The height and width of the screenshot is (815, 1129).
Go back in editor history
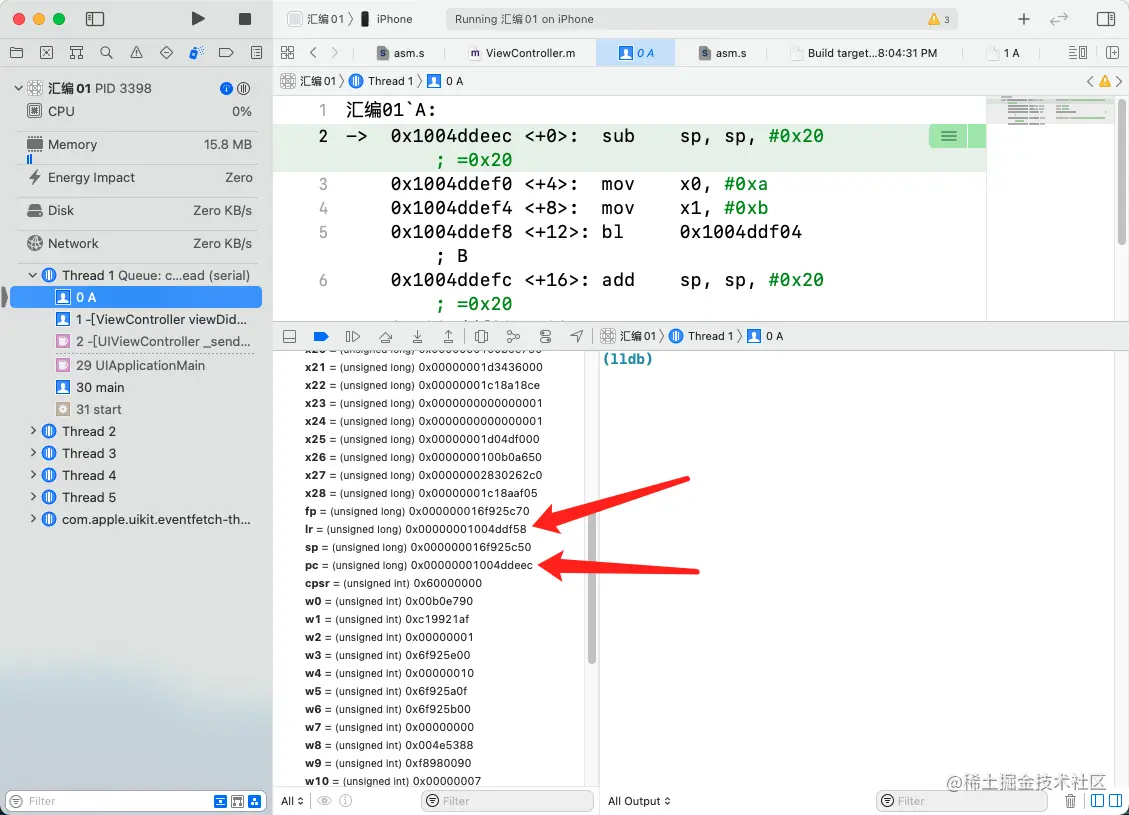pyautogui.click(x=313, y=53)
